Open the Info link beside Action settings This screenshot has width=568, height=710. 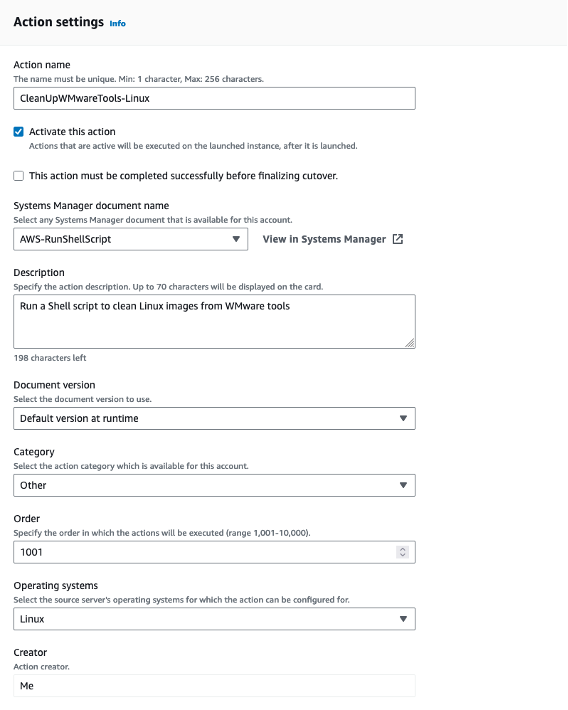pos(117,24)
